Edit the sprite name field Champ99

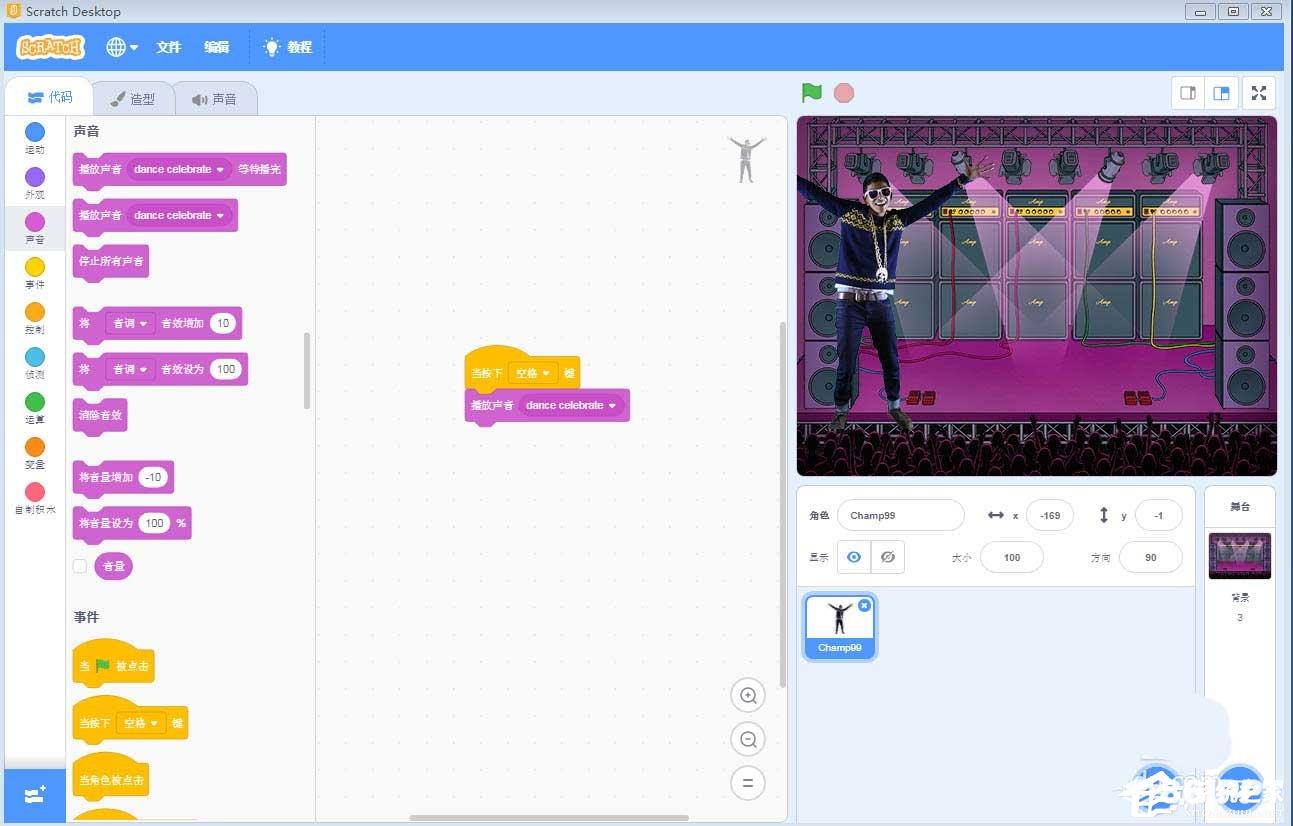900,515
